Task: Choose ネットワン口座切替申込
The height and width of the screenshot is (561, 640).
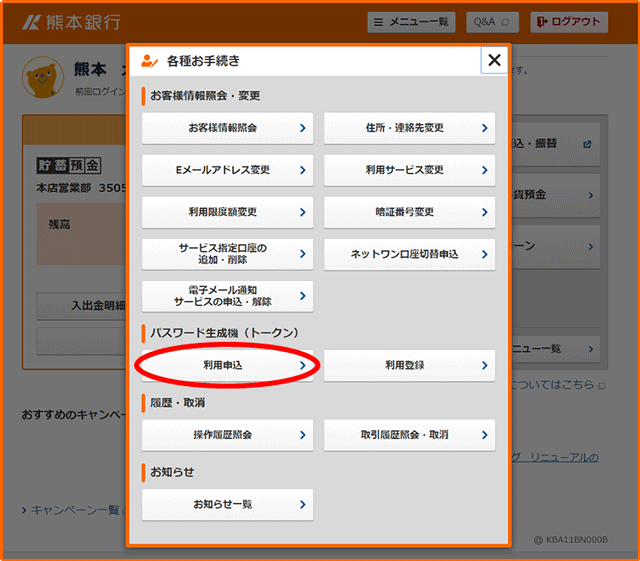Action: coord(409,254)
